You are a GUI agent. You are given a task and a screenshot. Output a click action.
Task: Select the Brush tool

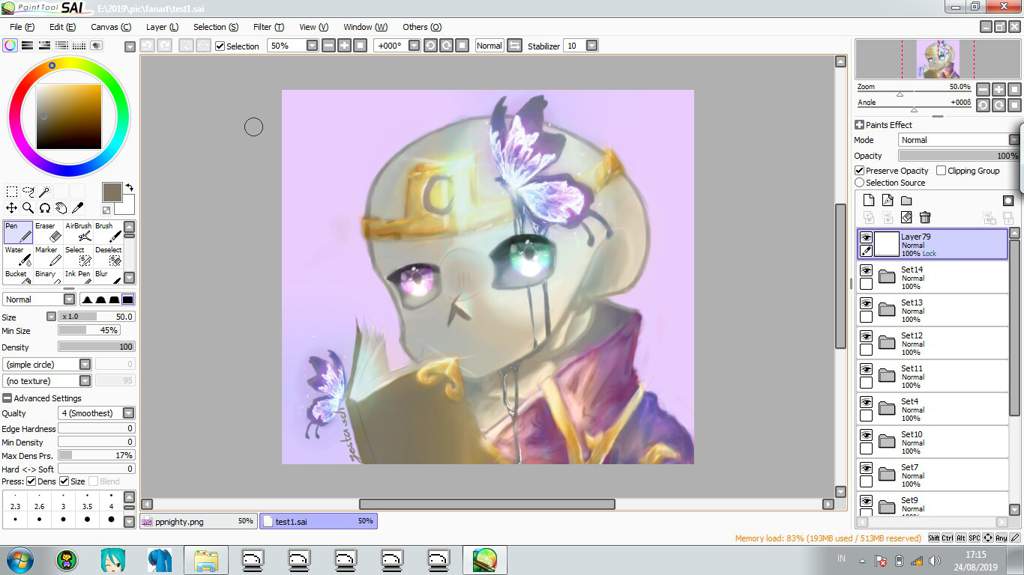coord(108,233)
